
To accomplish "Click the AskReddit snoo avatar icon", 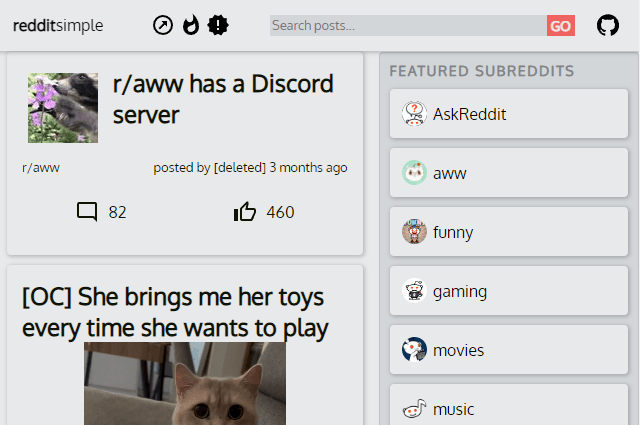I will click(414, 113).
